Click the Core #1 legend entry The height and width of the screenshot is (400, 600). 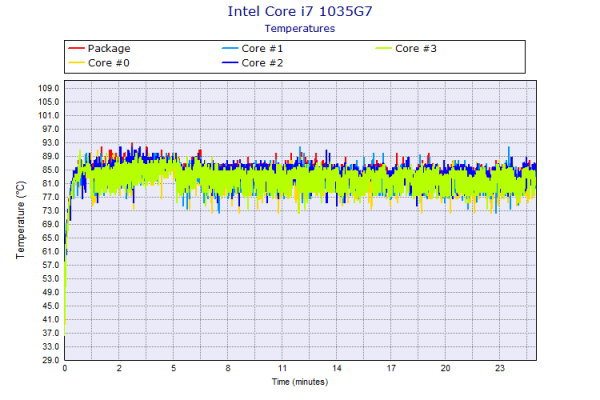point(253,49)
